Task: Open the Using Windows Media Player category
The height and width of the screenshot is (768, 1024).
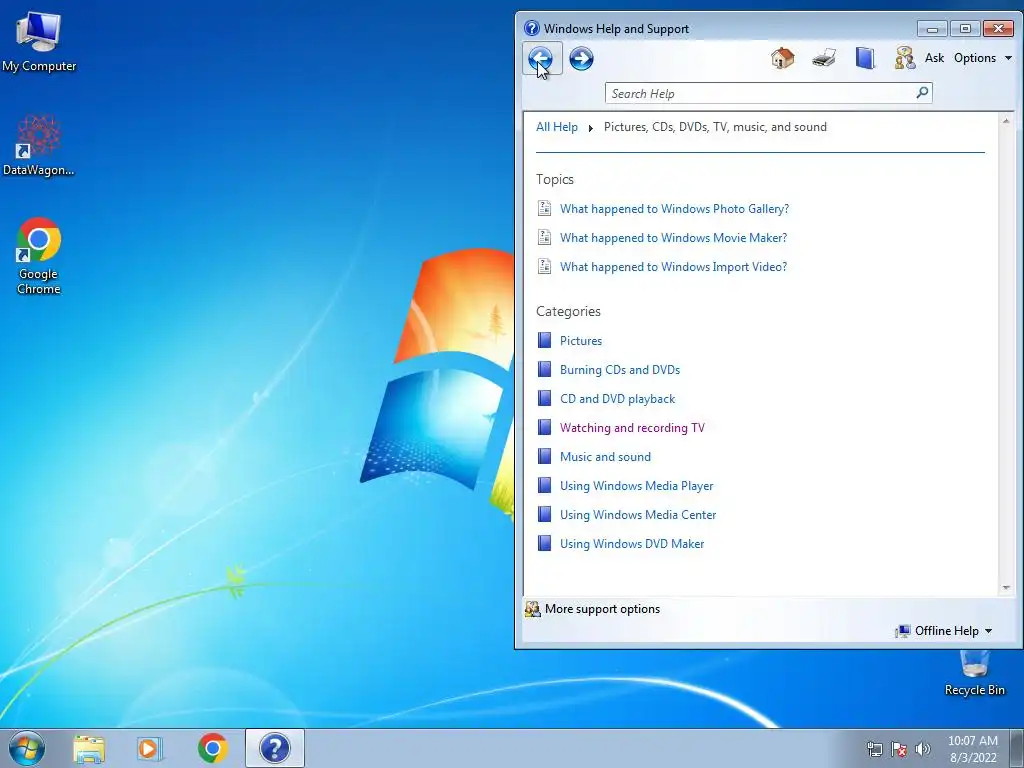Action: [x=636, y=486]
